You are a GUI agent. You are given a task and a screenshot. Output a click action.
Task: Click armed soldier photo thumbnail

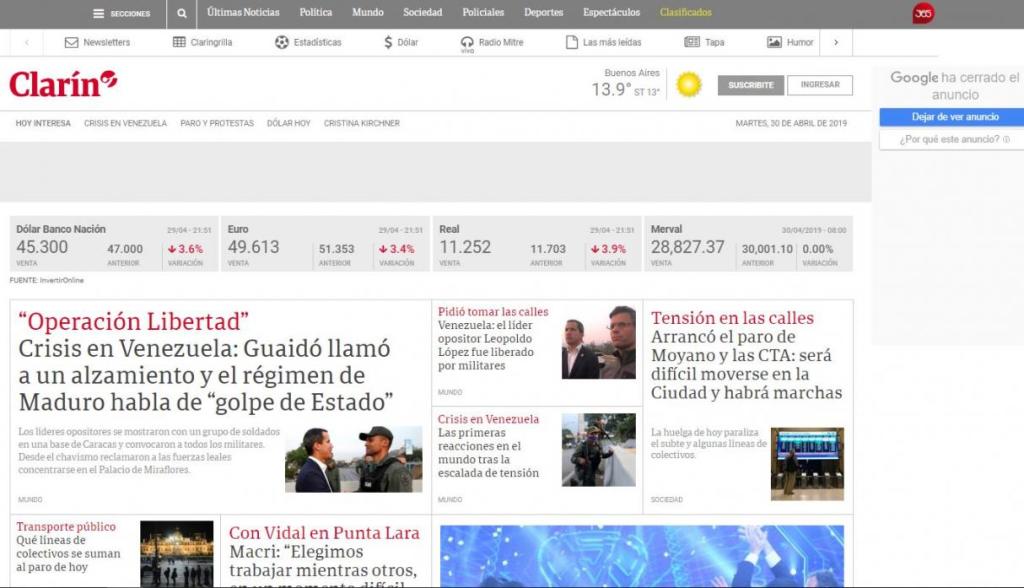[x=598, y=449]
